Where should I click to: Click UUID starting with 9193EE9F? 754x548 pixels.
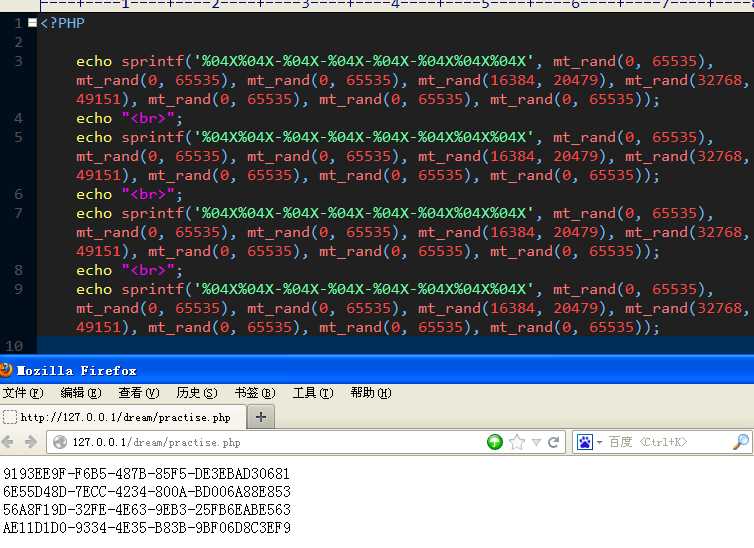(146, 474)
